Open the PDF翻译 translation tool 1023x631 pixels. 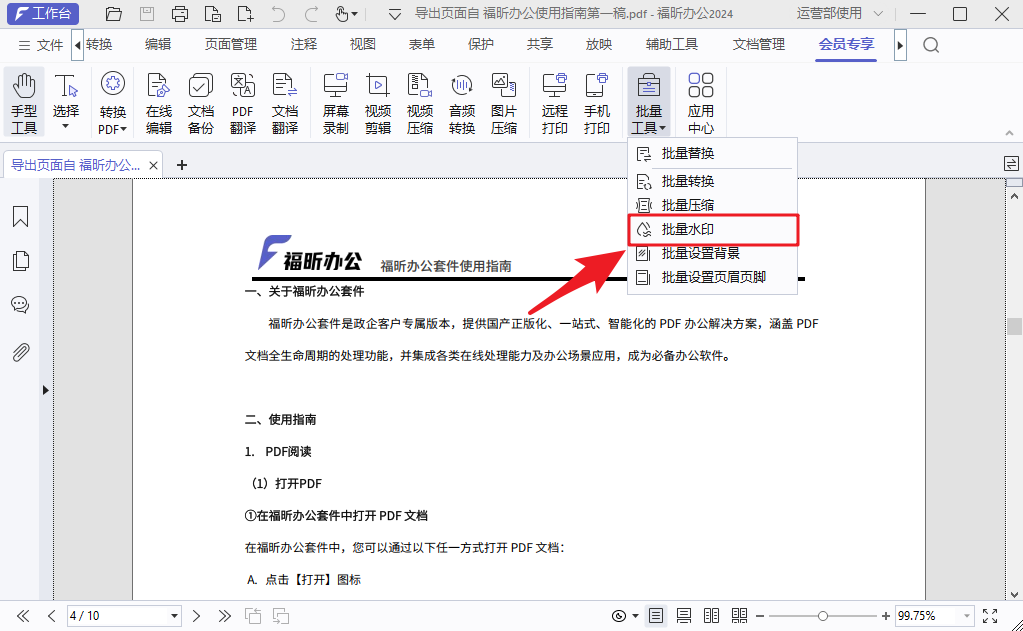pyautogui.click(x=242, y=100)
